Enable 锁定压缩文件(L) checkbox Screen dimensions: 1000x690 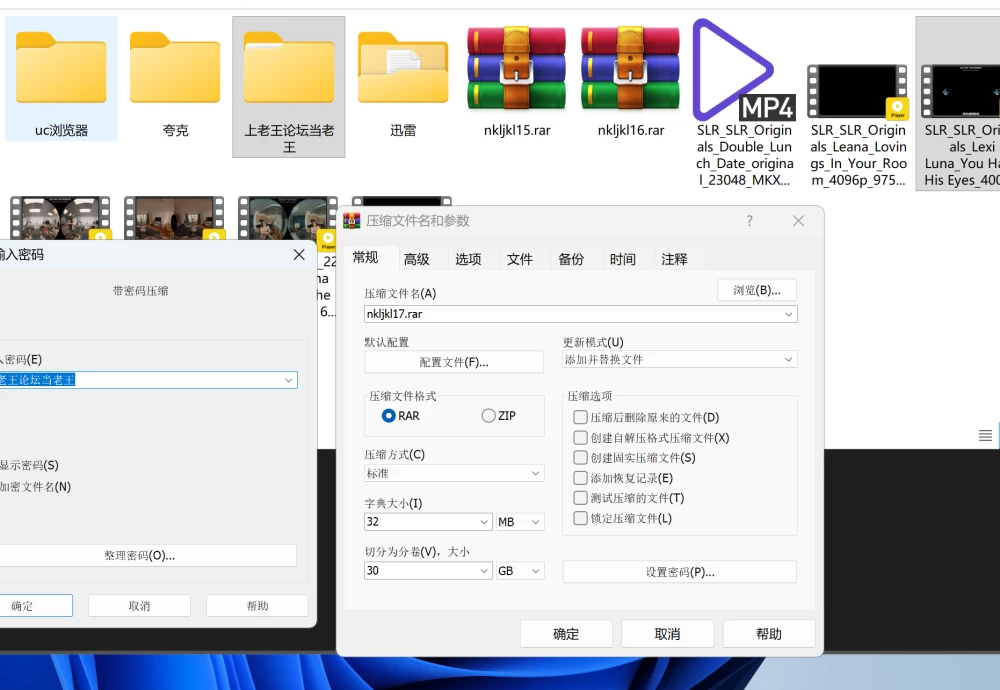tap(580, 518)
